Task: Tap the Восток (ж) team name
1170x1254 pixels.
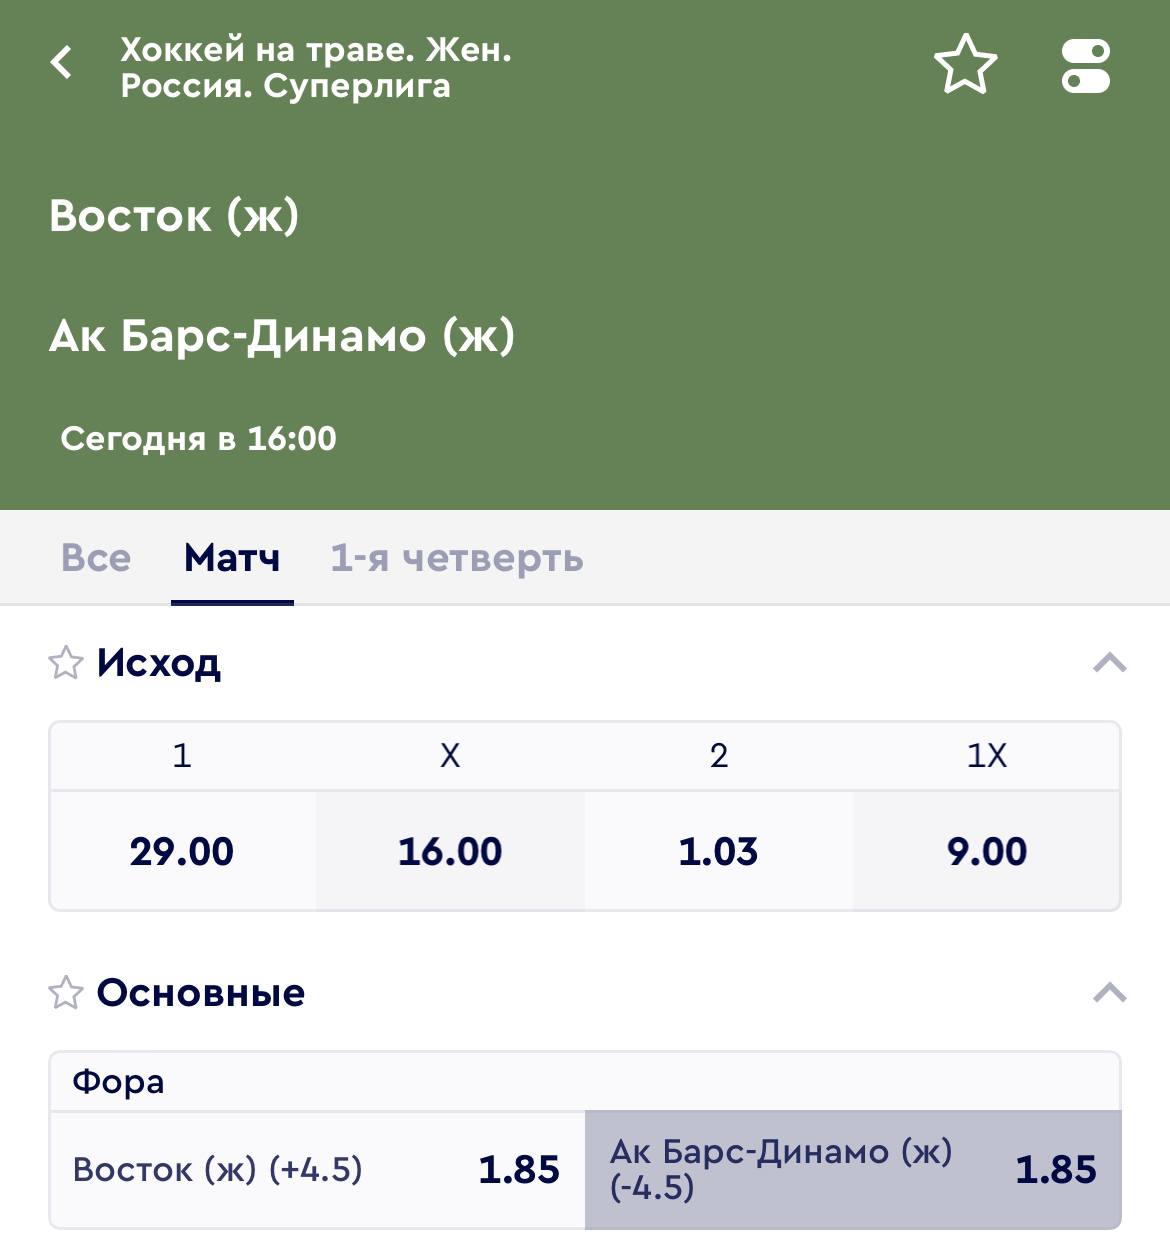Action: pos(174,215)
